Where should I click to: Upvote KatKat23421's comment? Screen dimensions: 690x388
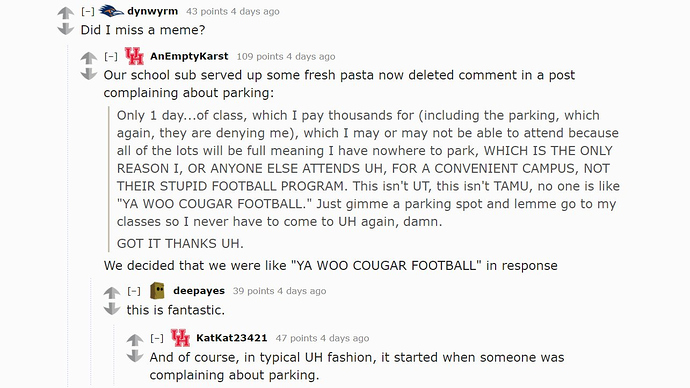point(135,340)
